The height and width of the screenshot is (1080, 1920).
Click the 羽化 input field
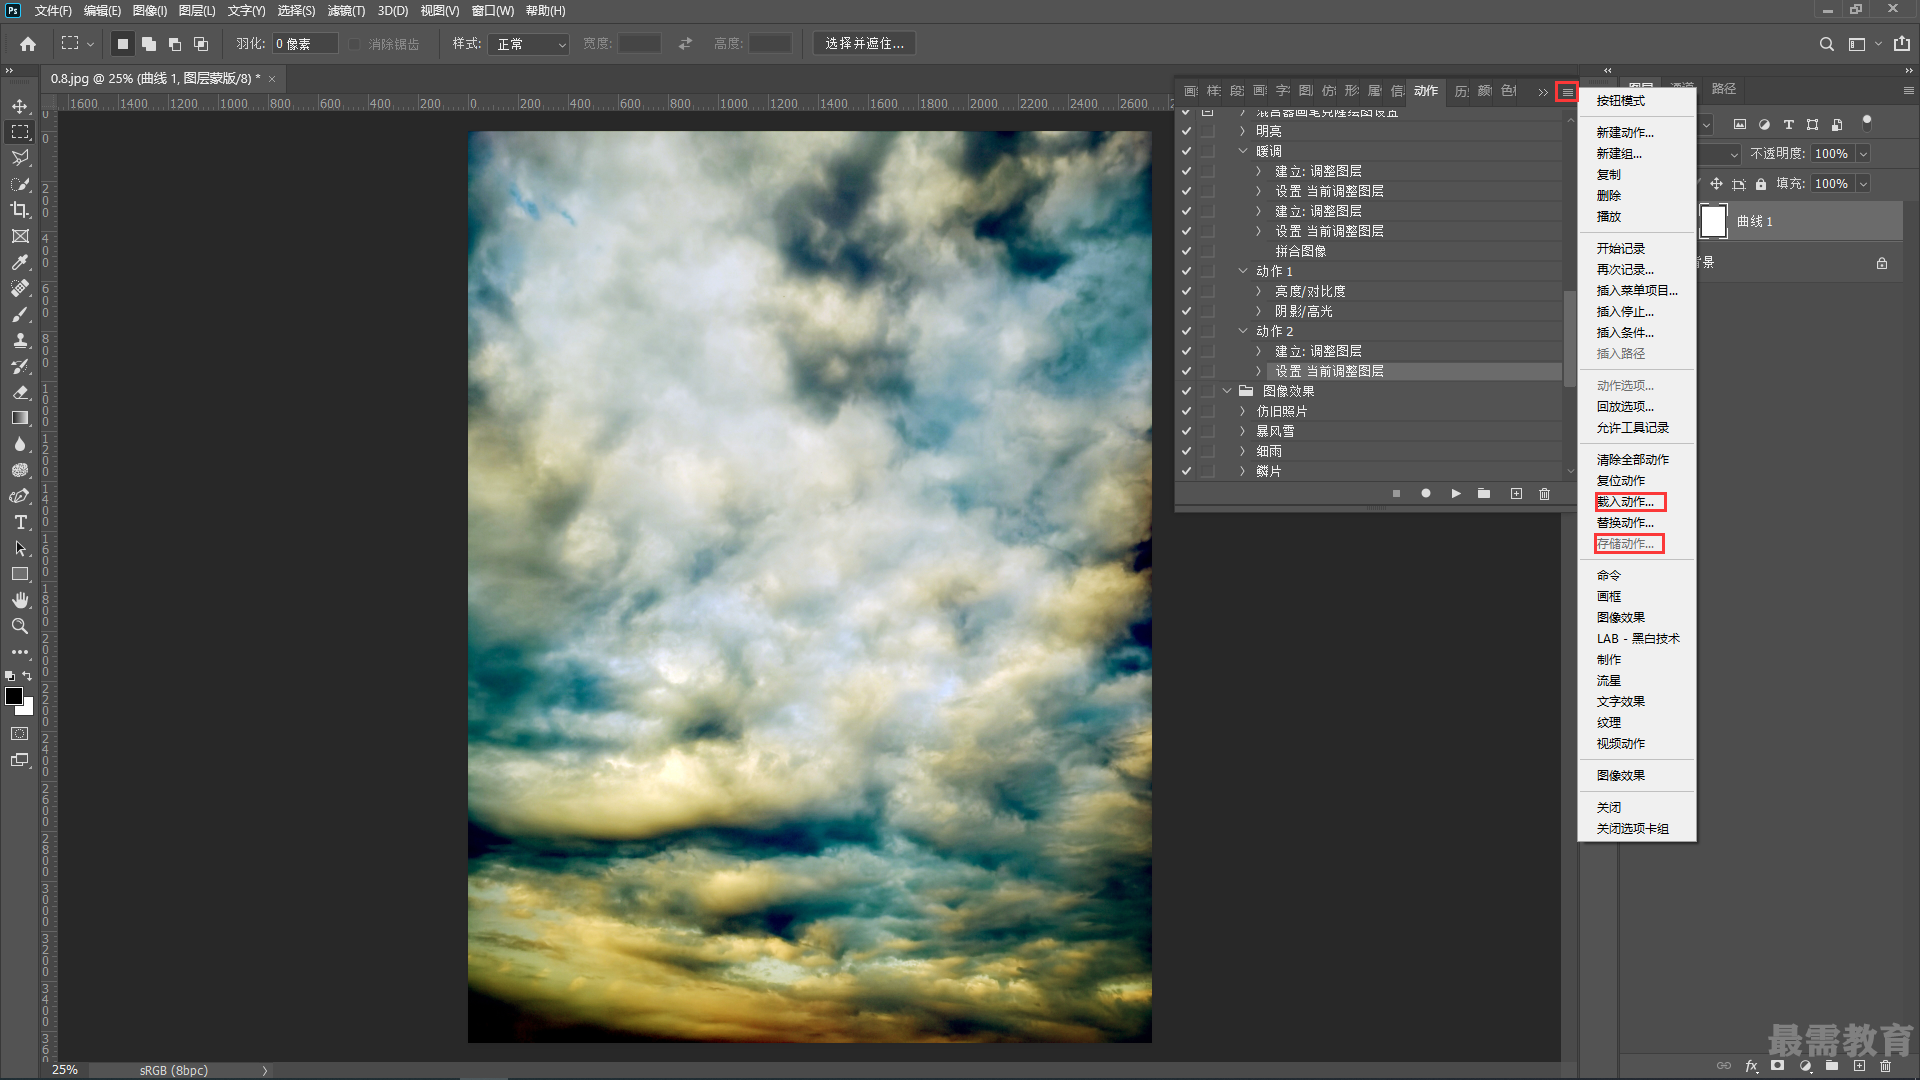(305, 44)
